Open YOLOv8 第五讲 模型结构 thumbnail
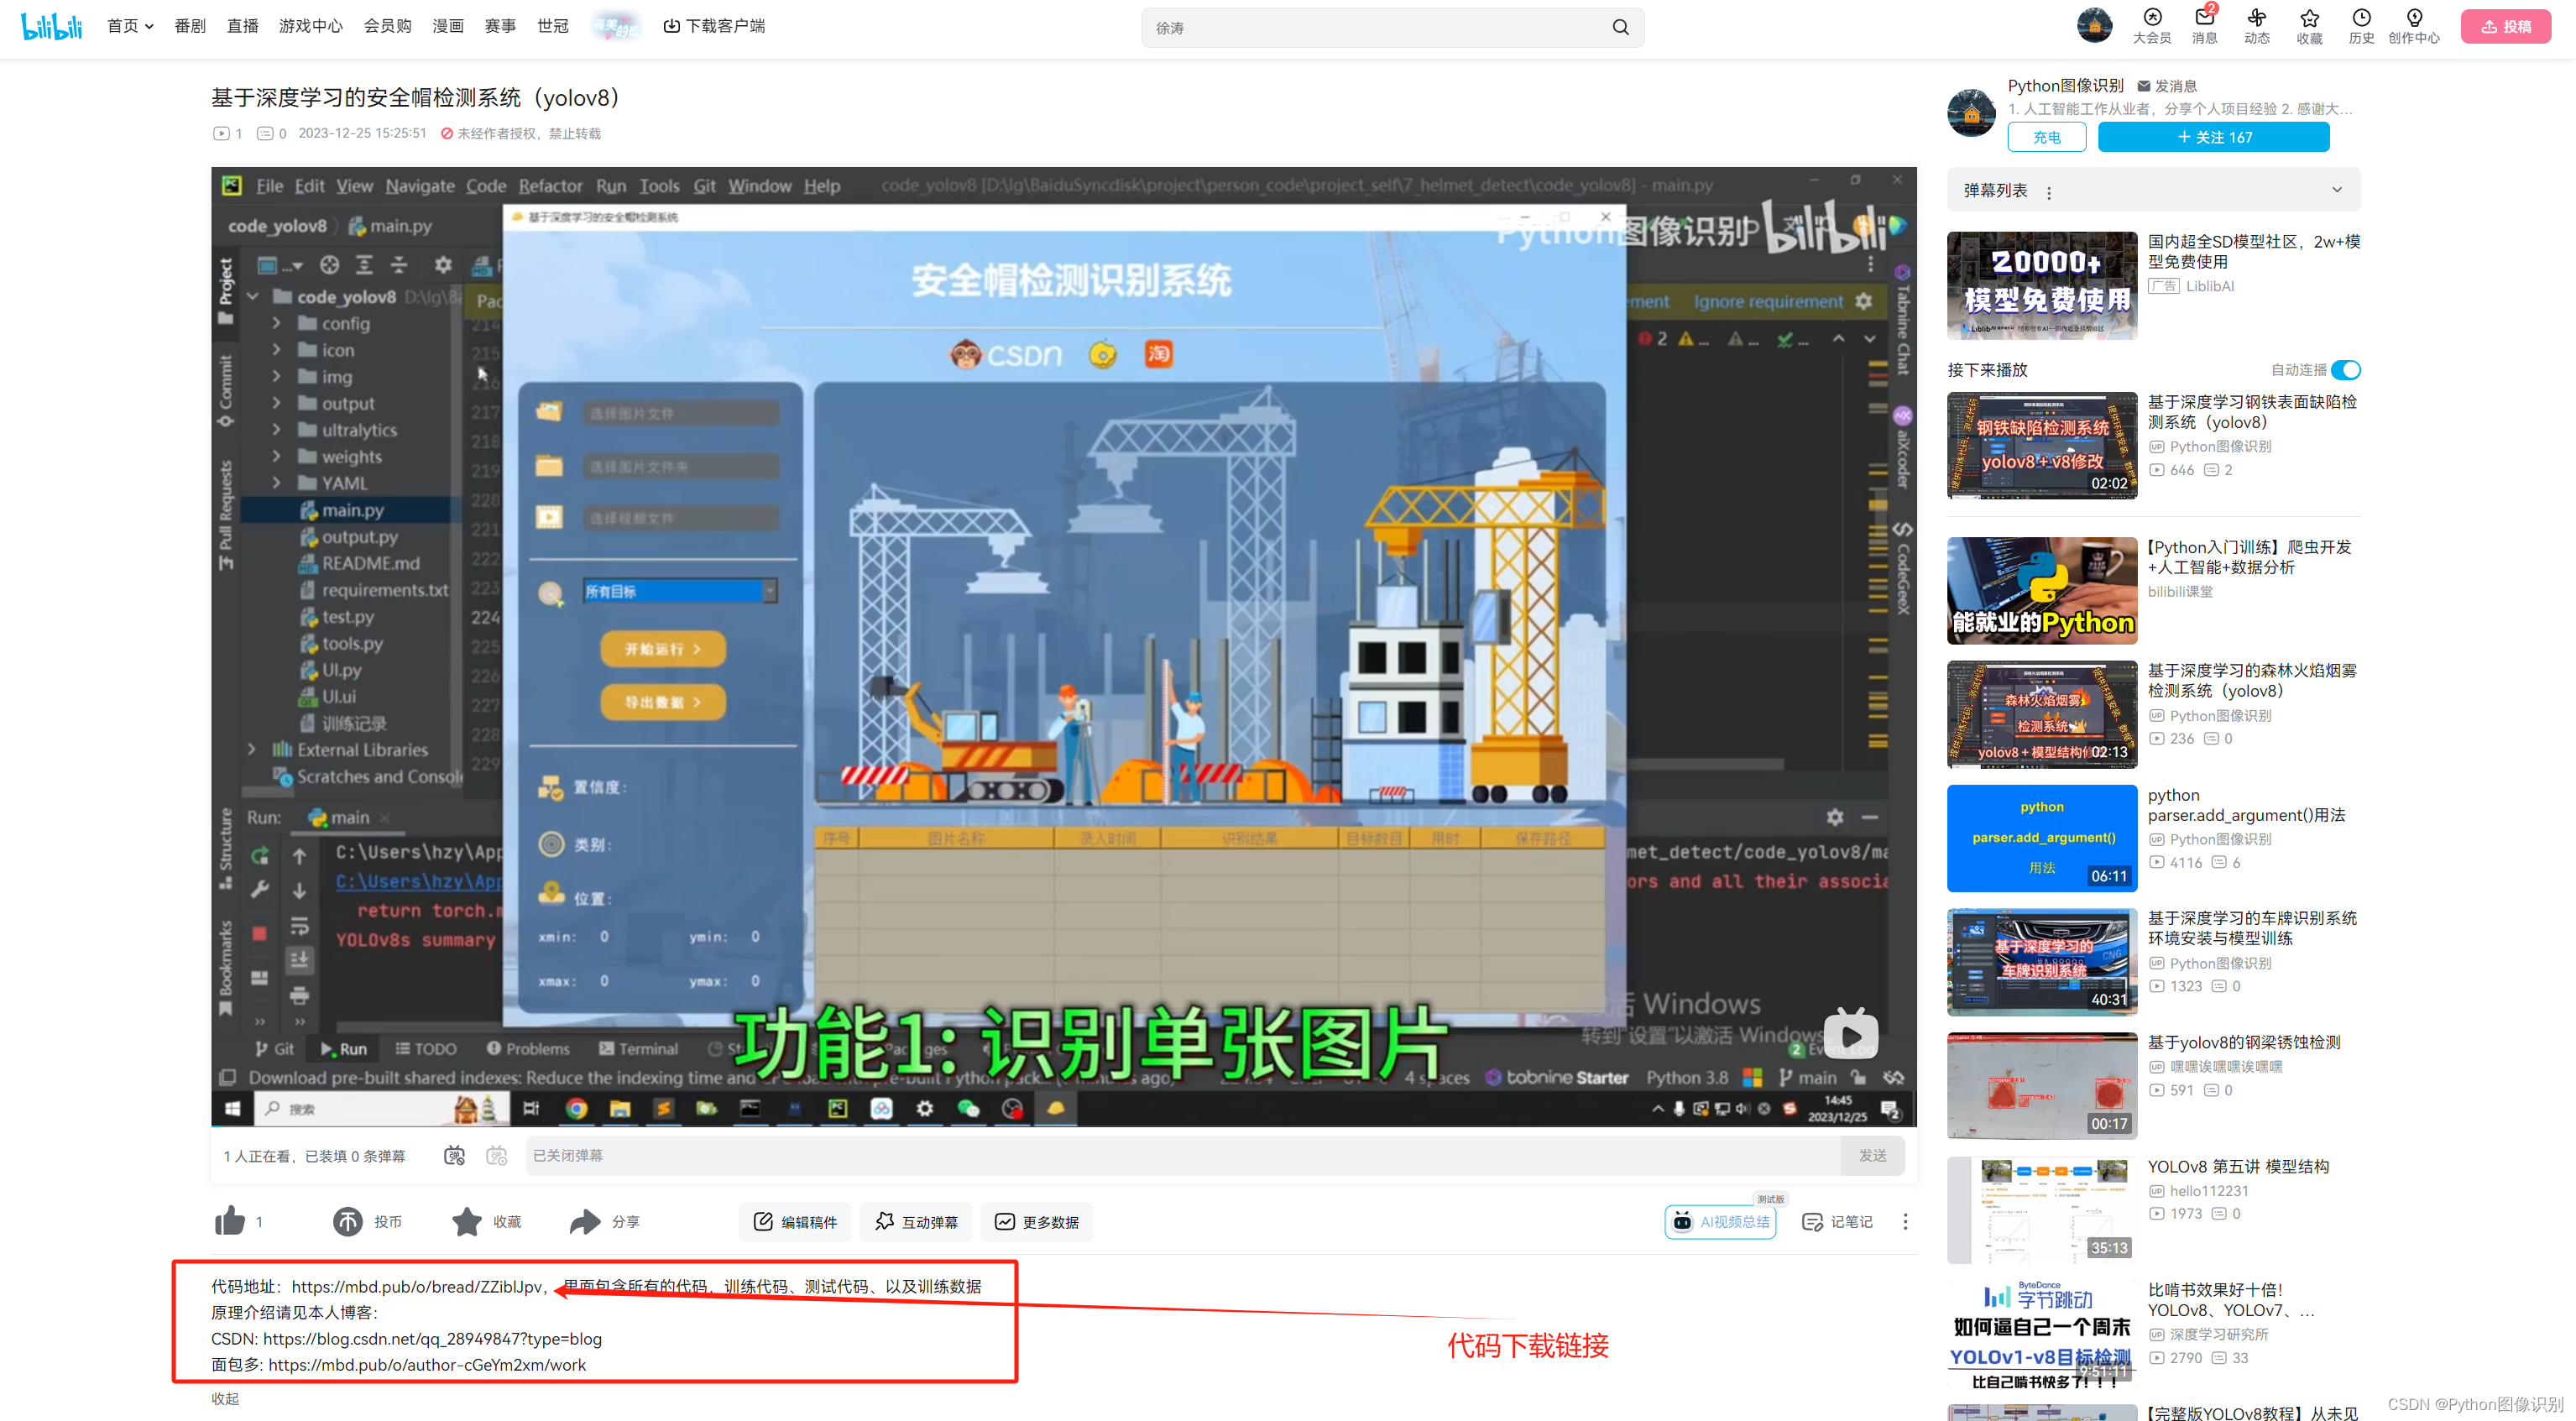Image resolution: width=2576 pixels, height=1421 pixels. (2042, 1210)
